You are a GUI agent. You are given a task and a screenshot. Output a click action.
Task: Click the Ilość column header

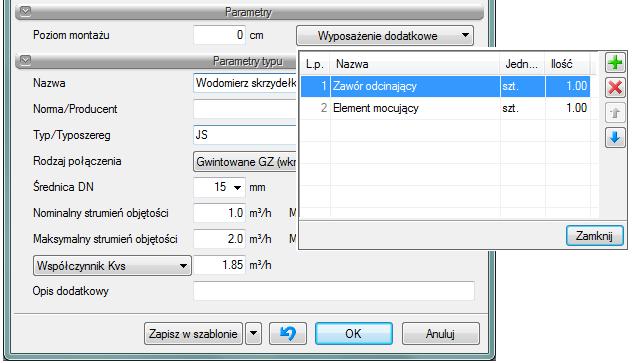click(568, 64)
